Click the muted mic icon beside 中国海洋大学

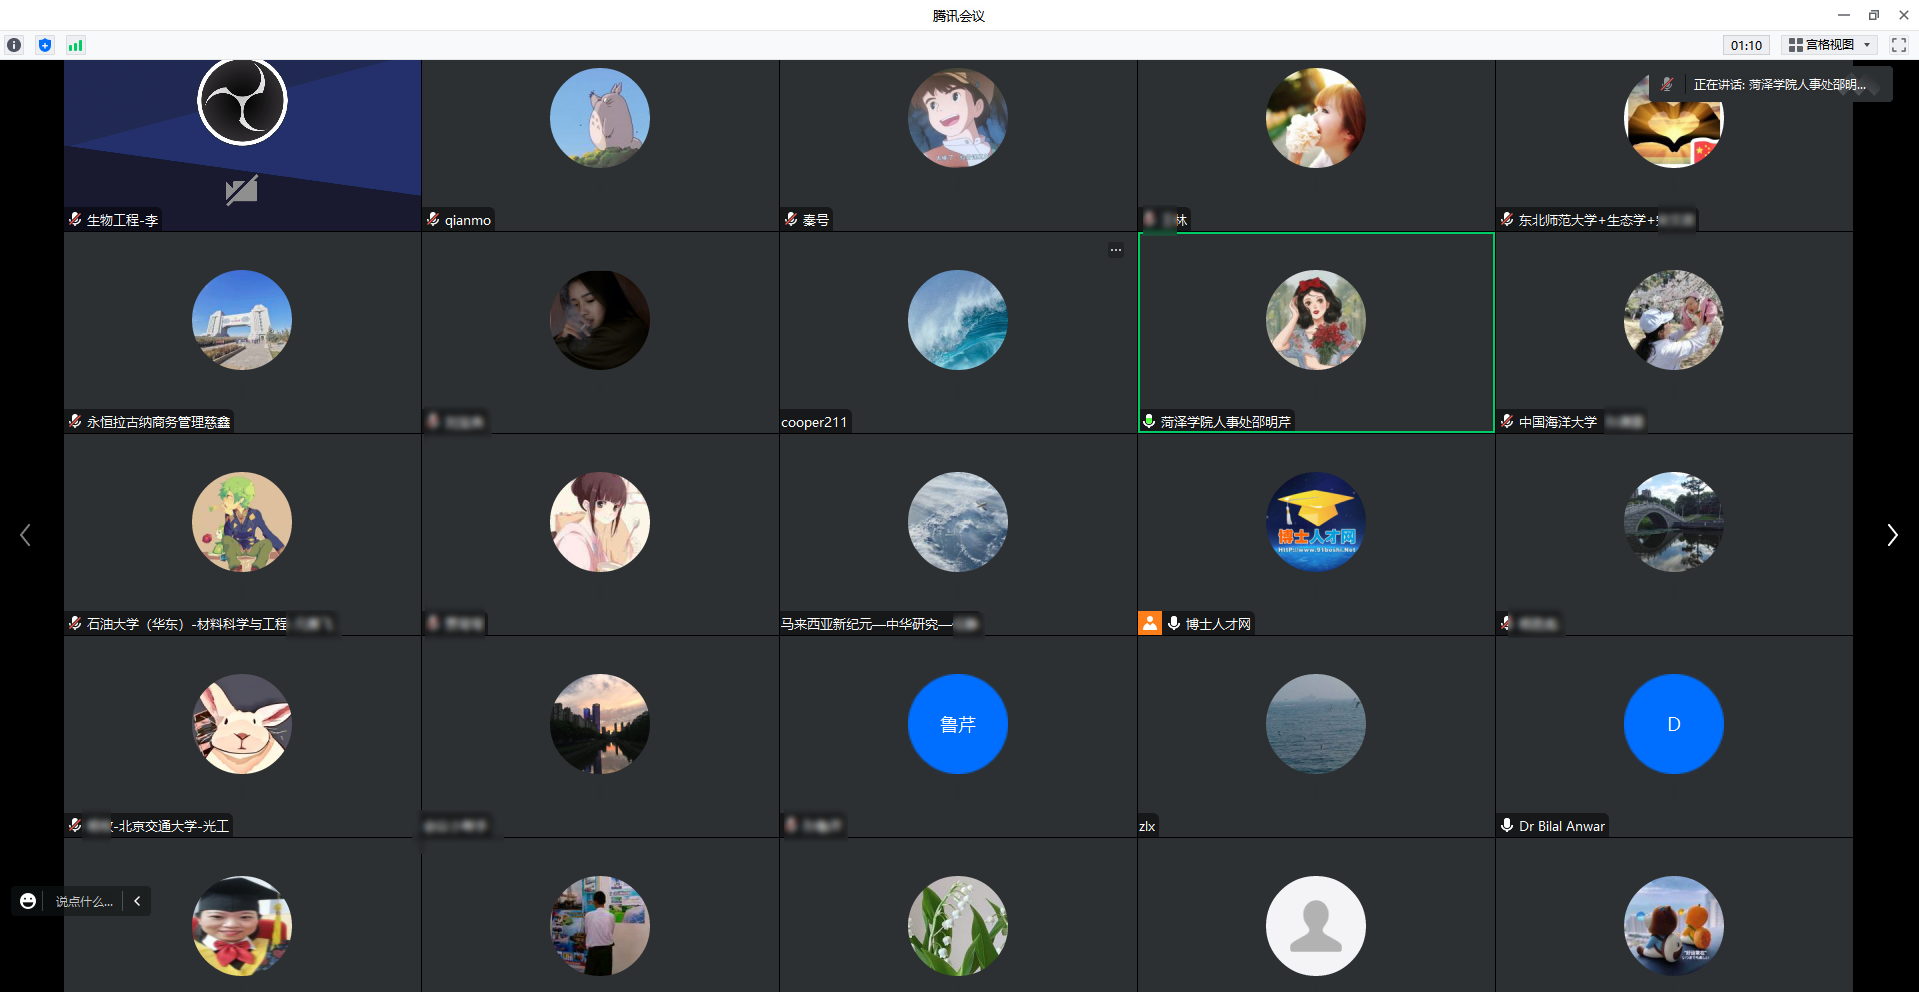coord(1507,421)
